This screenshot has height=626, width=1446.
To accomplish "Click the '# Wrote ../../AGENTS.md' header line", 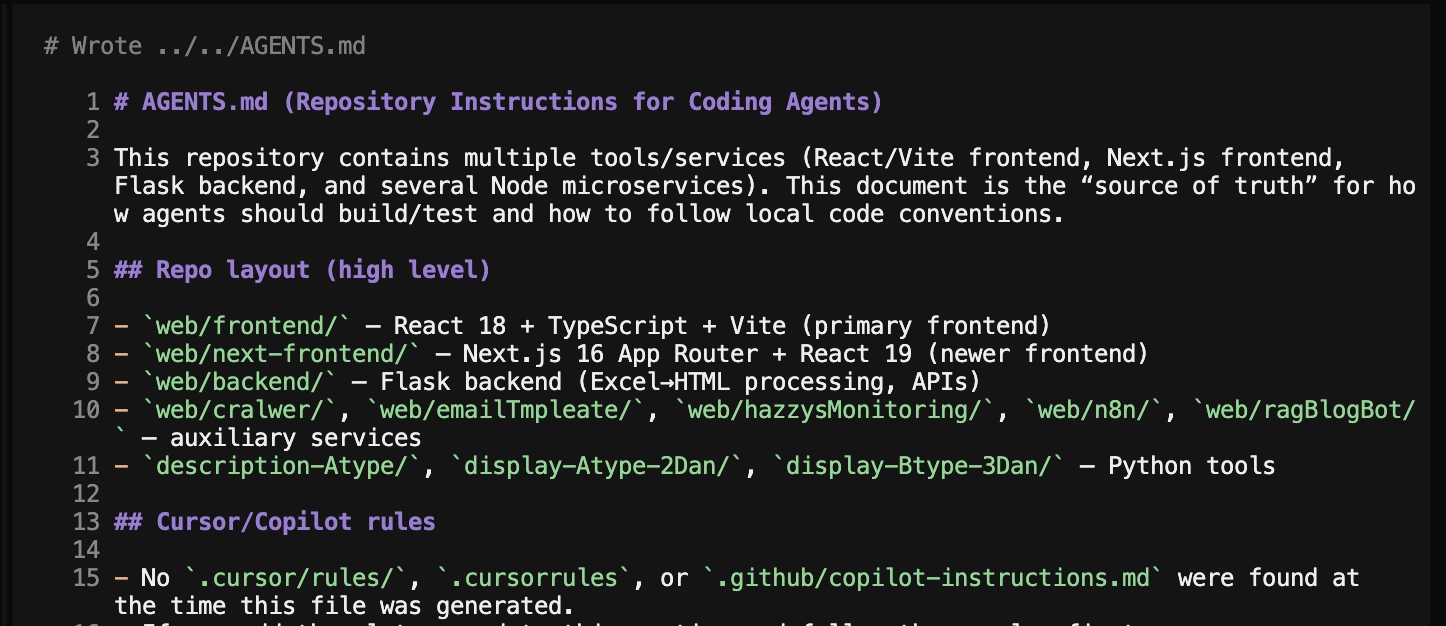I will [204, 46].
